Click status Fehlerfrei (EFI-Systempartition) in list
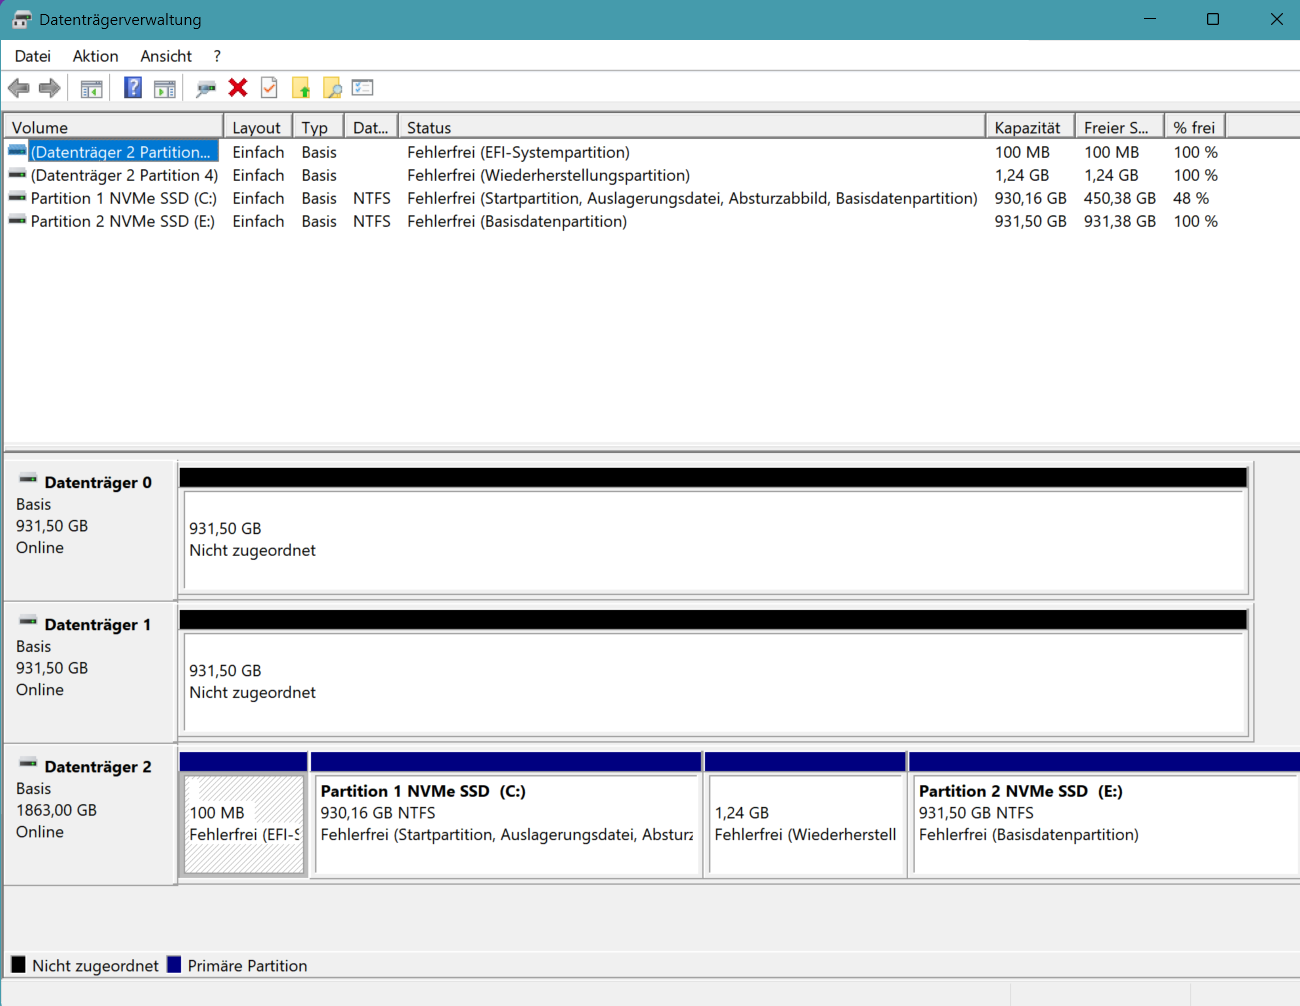The height and width of the screenshot is (1006, 1300). coord(518,152)
